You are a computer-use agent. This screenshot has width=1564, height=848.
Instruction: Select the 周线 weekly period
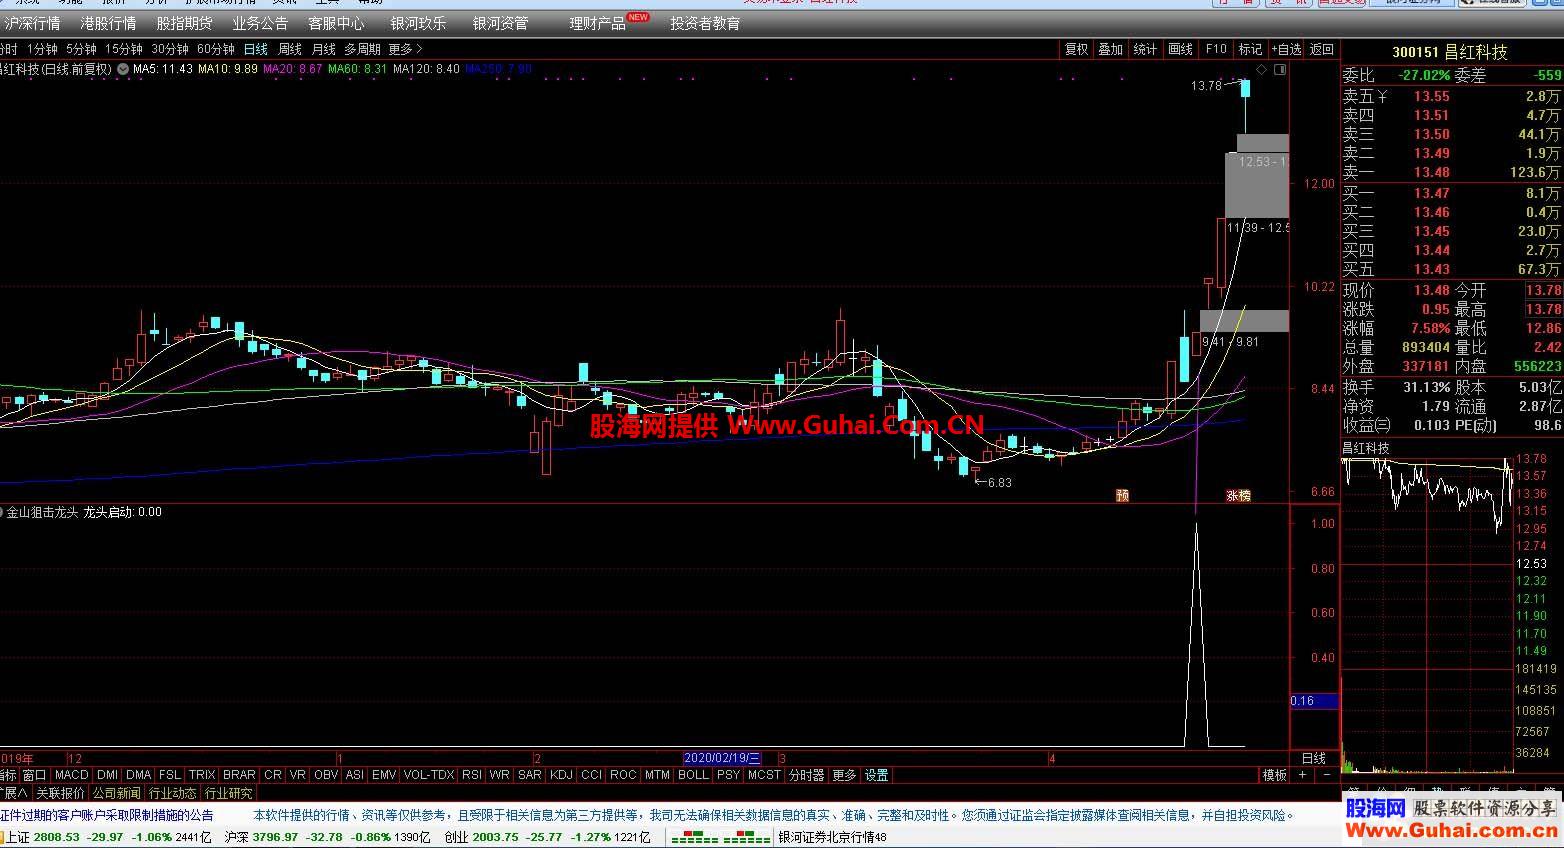(290, 49)
